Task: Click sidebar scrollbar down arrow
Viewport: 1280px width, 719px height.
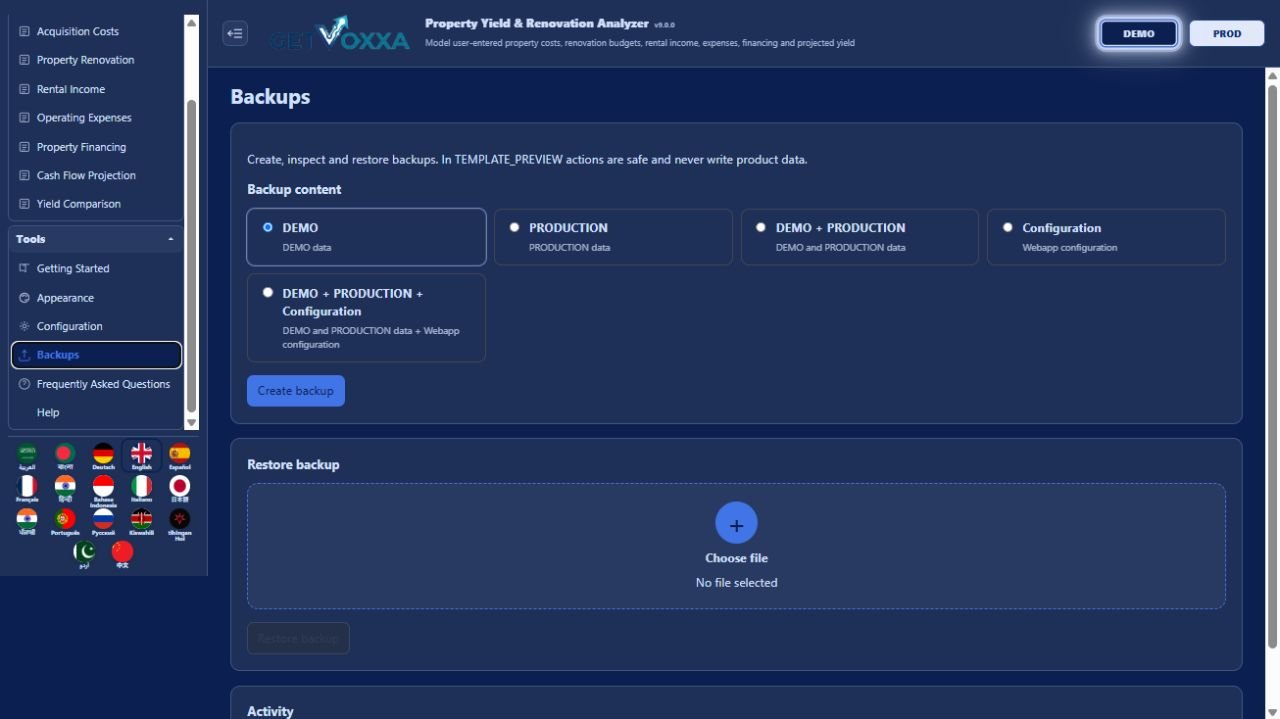Action: click(192, 423)
